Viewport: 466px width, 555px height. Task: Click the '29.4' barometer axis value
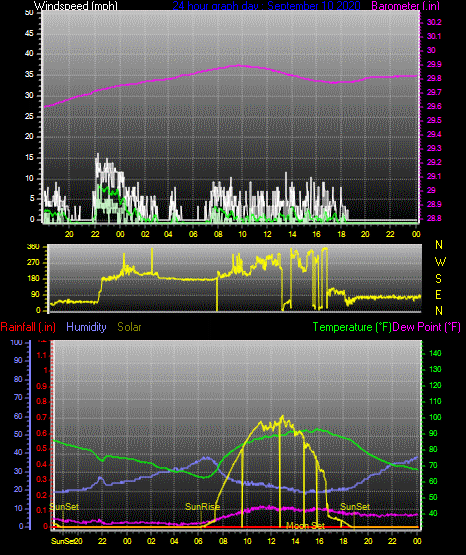tap(434, 135)
